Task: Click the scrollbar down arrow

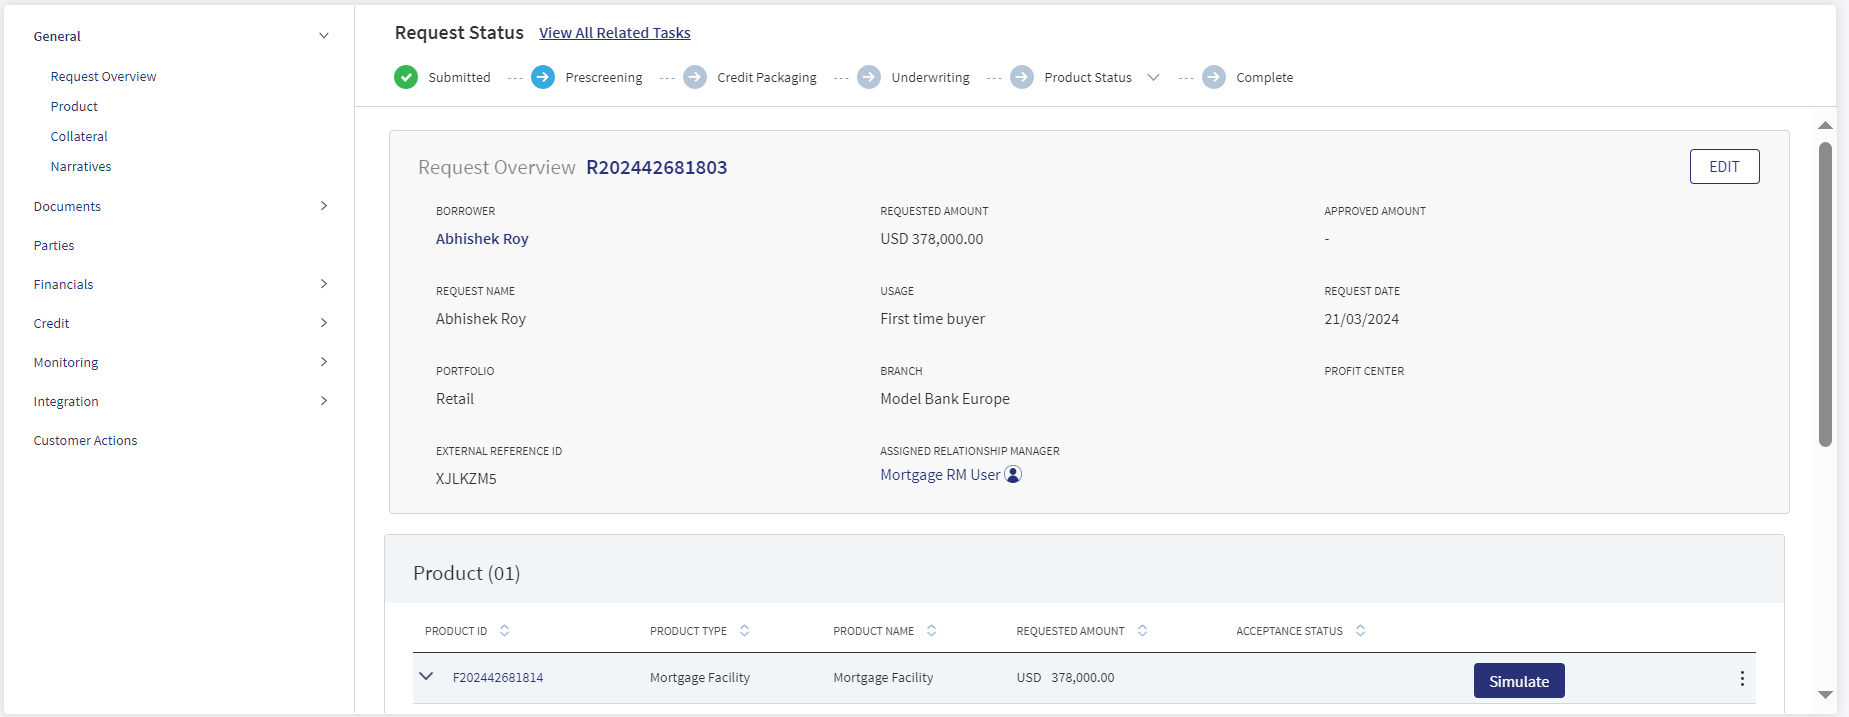Action: click(1825, 694)
